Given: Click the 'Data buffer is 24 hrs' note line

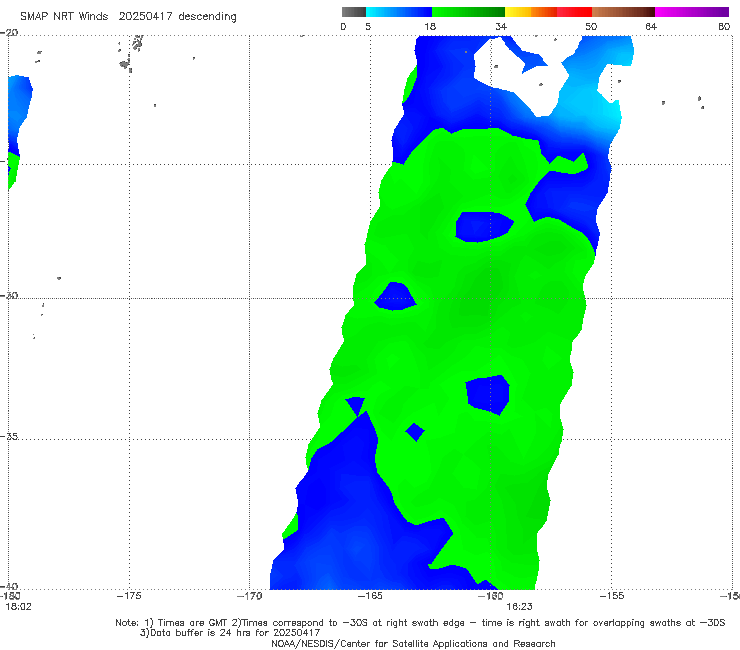Looking at the screenshot, I should pos(230,633).
